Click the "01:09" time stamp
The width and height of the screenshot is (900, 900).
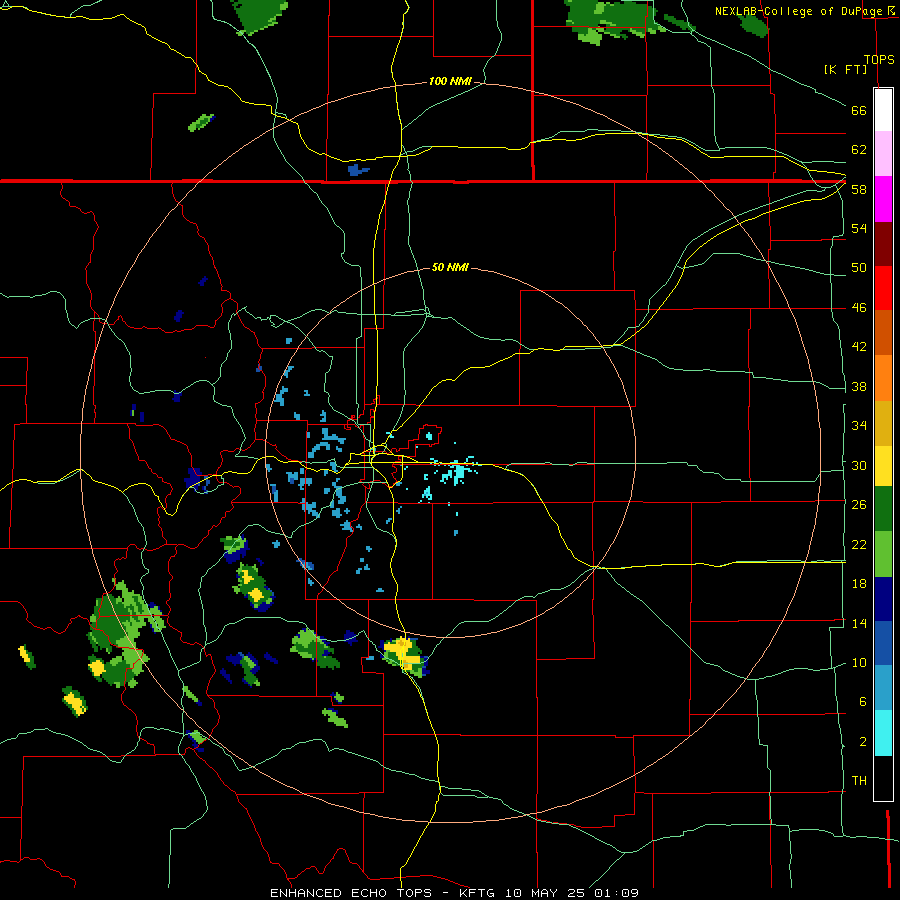pos(616,893)
